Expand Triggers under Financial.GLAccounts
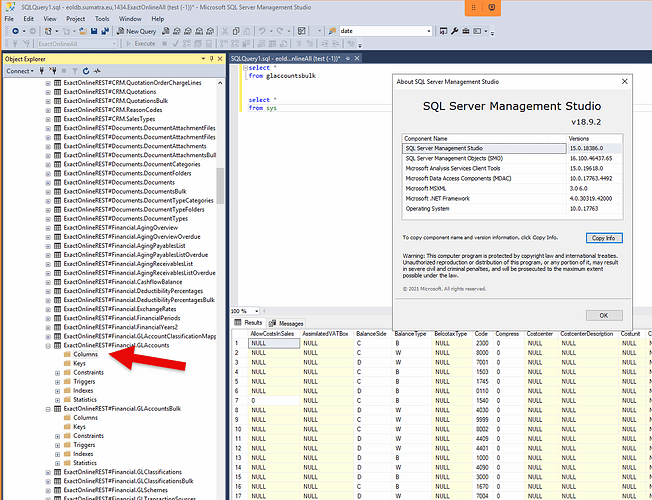The height and width of the screenshot is (500, 652). click(x=58, y=382)
